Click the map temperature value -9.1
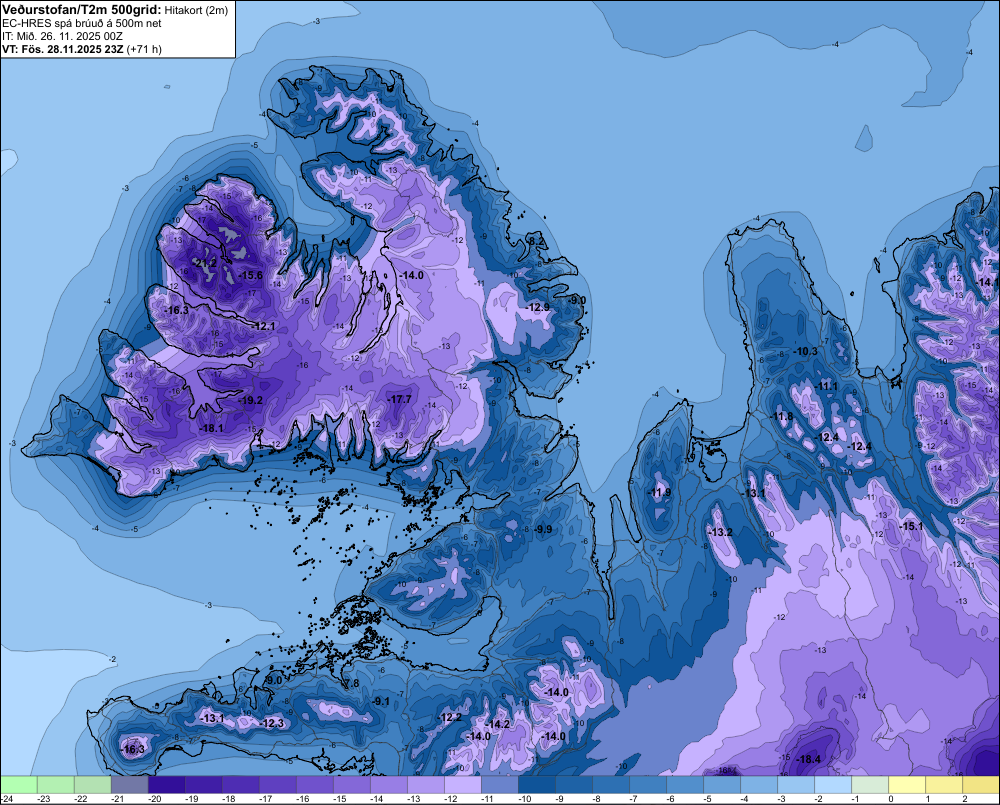 click(381, 701)
